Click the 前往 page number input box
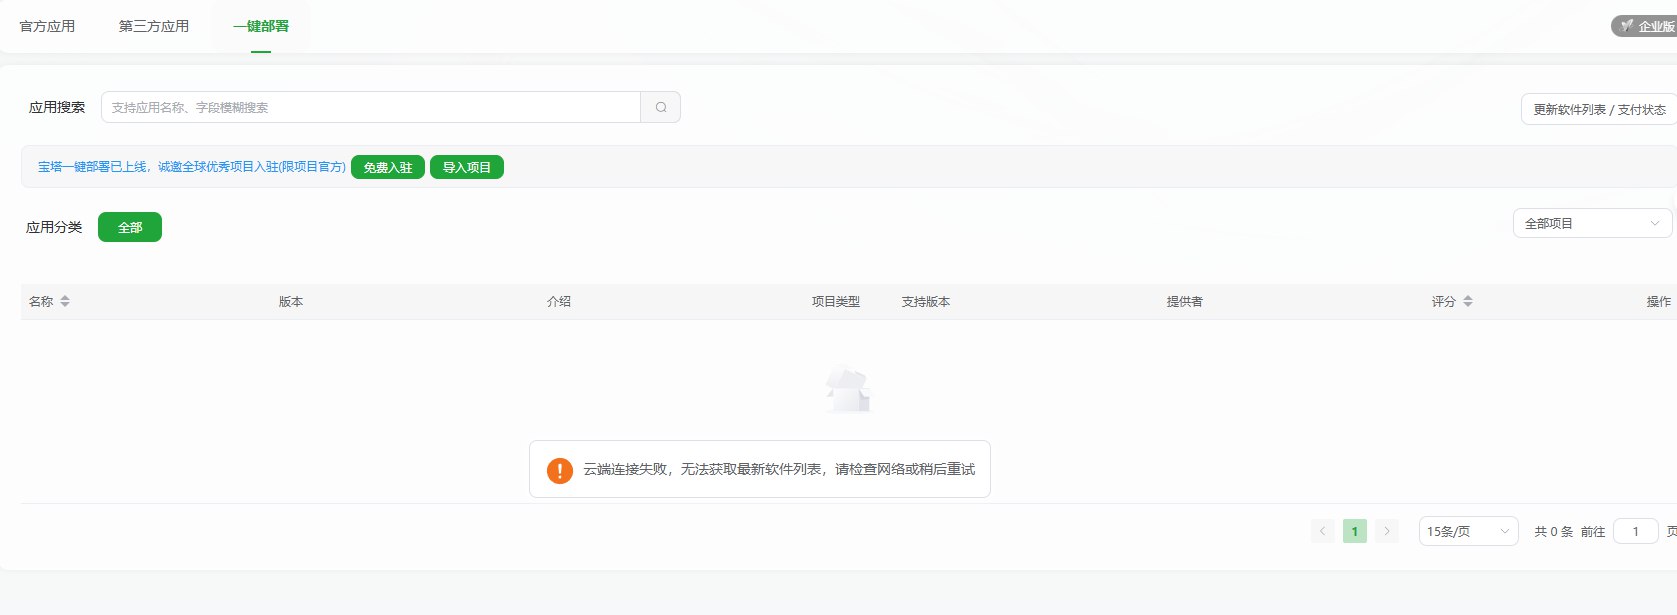Viewport: 1677px width, 615px height. coord(1635,531)
